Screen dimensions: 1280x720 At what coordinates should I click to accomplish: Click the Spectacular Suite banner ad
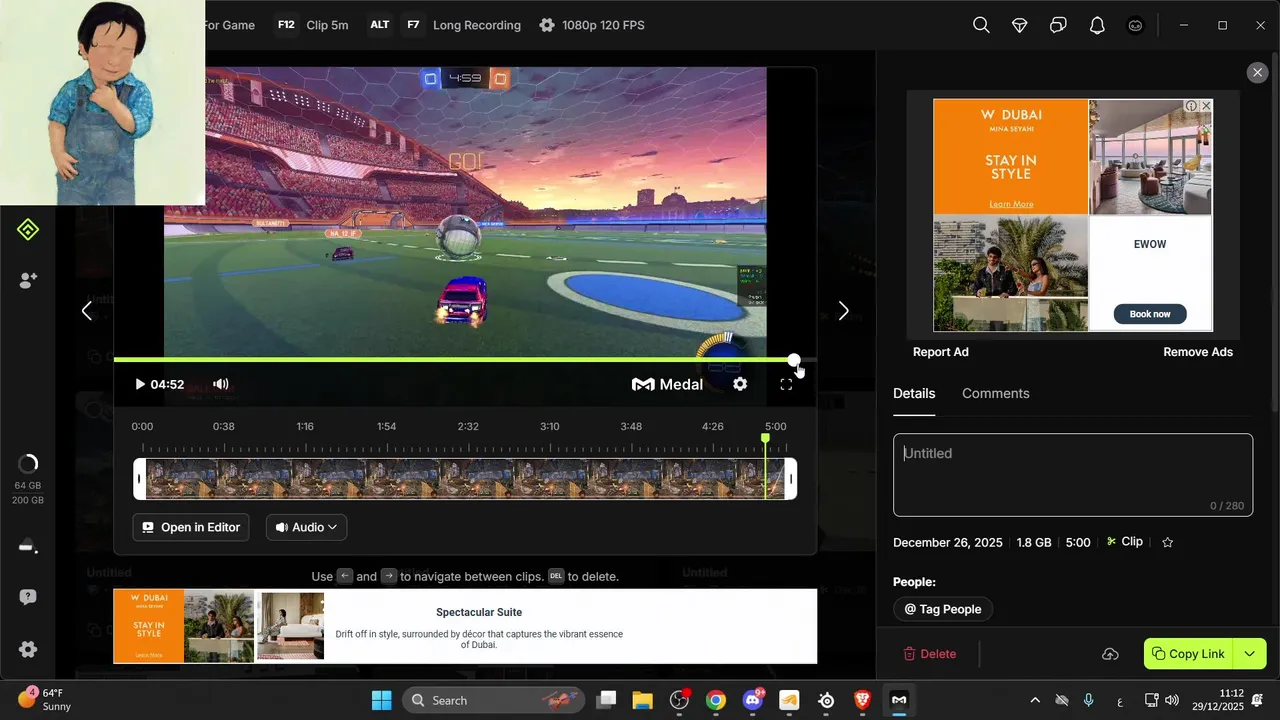click(x=465, y=626)
